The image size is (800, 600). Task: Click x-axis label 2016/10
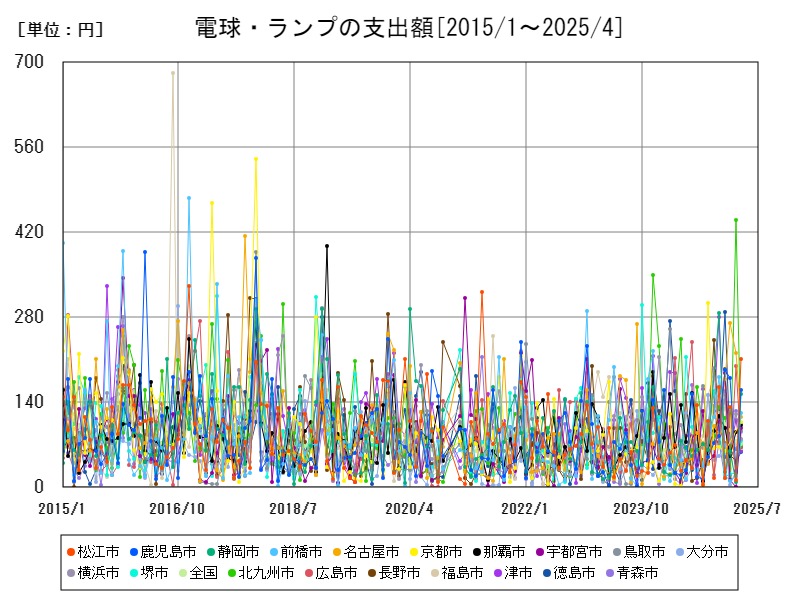point(177,508)
